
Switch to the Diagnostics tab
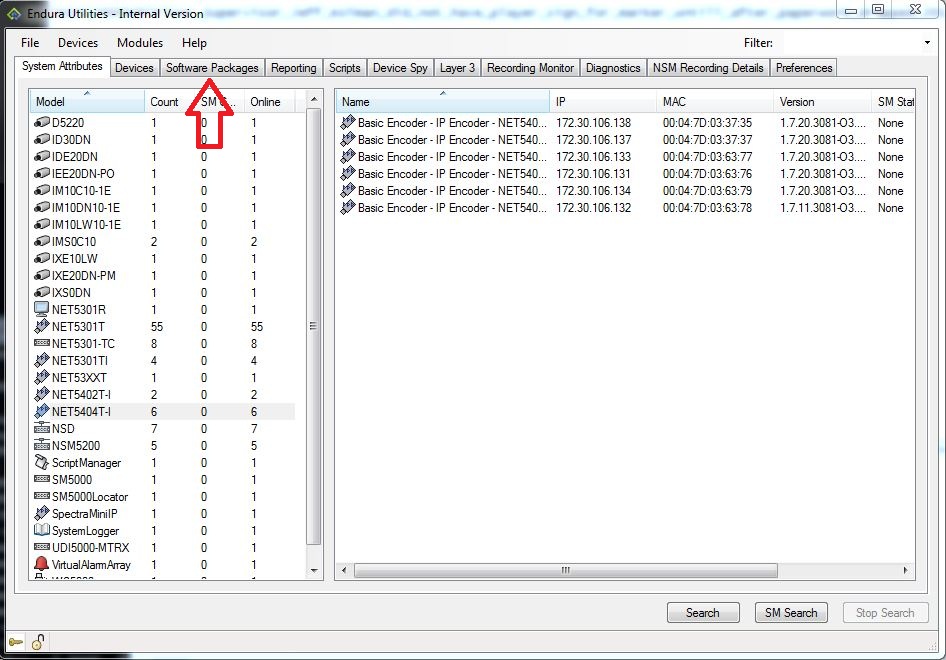click(x=613, y=67)
